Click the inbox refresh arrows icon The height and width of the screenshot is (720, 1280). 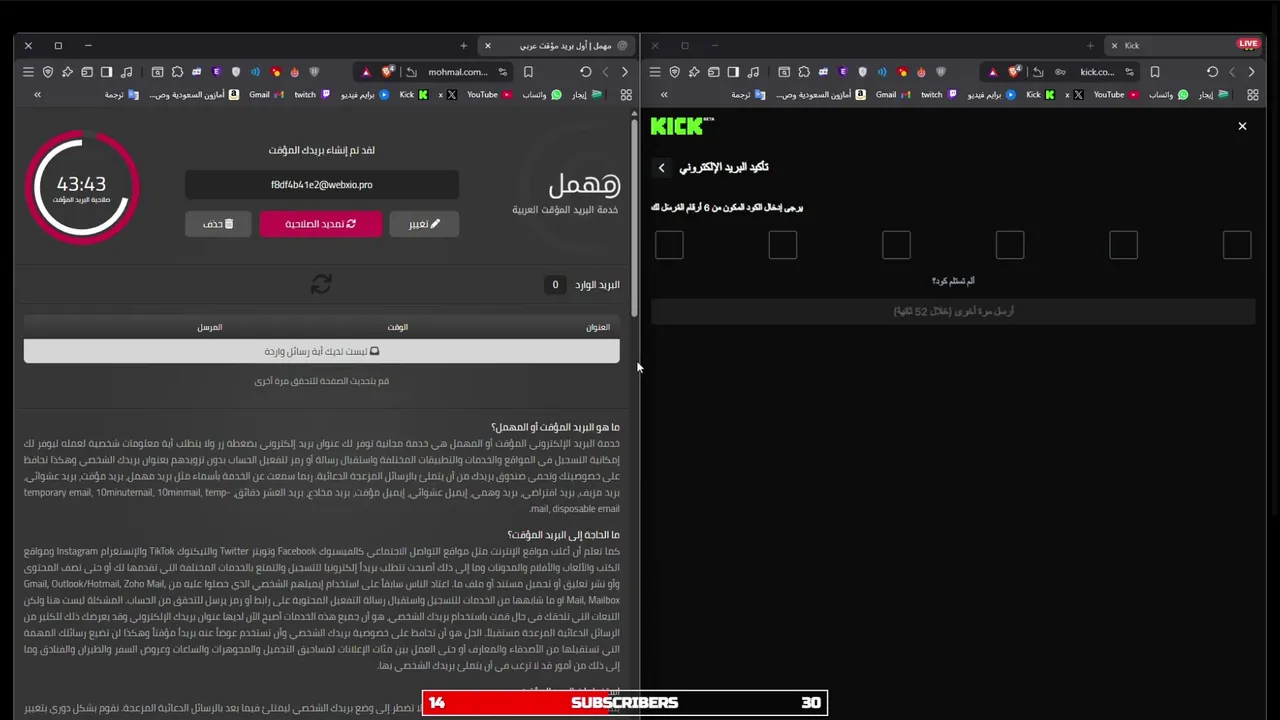[321, 285]
